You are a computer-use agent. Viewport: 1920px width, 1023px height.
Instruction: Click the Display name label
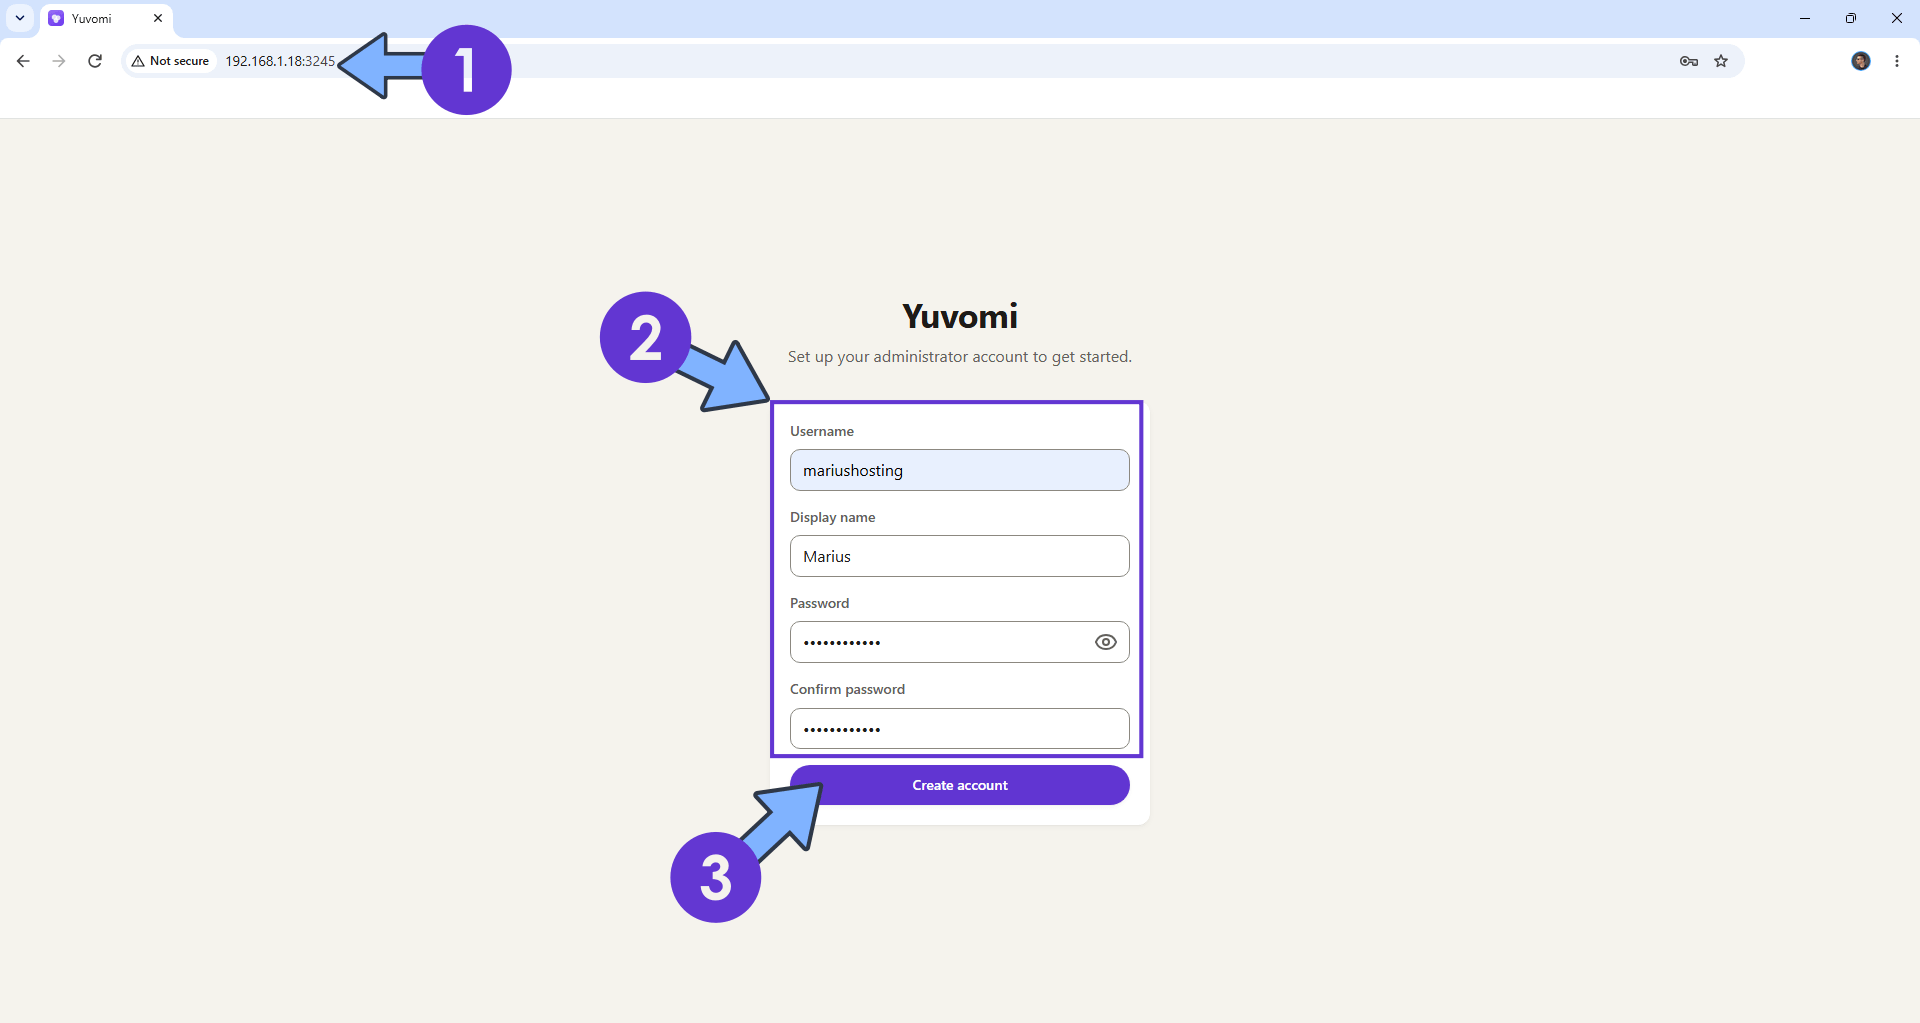(x=833, y=517)
